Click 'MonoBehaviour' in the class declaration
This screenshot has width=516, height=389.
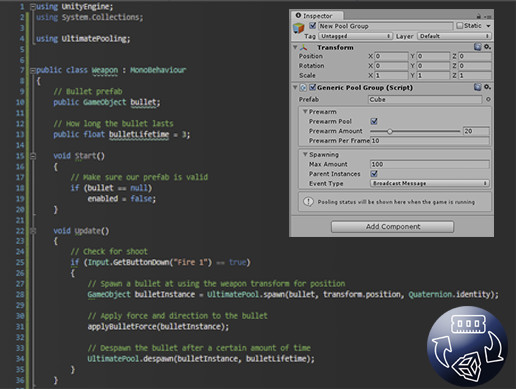pos(158,70)
